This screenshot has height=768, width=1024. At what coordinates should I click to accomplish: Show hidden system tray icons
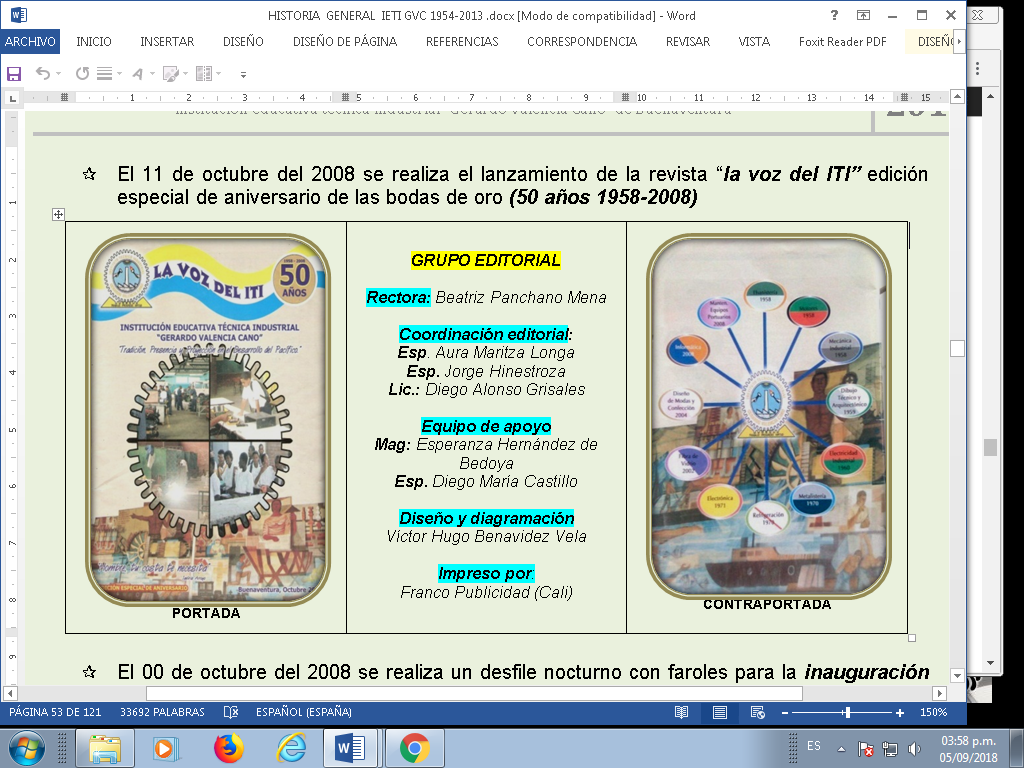pyautogui.click(x=841, y=749)
